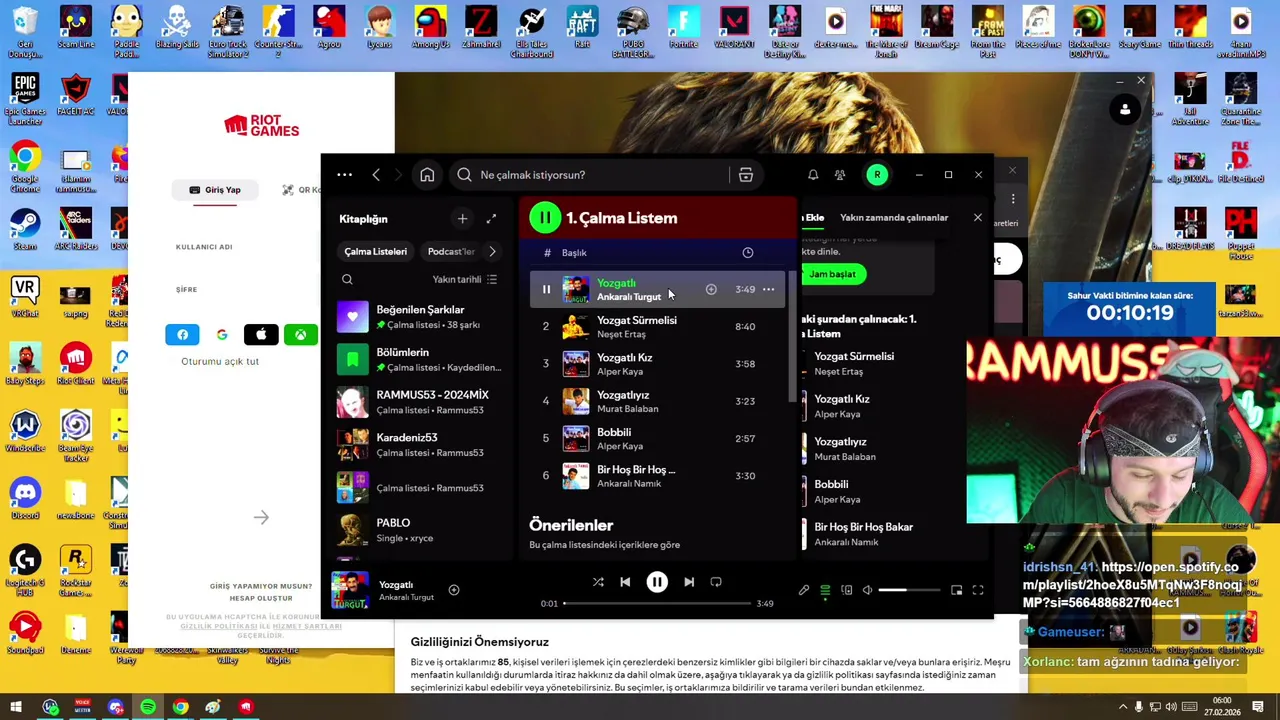The width and height of the screenshot is (1280, 720).
Task: Expand the Kitaplığın library panel
Action: point(491,219)
